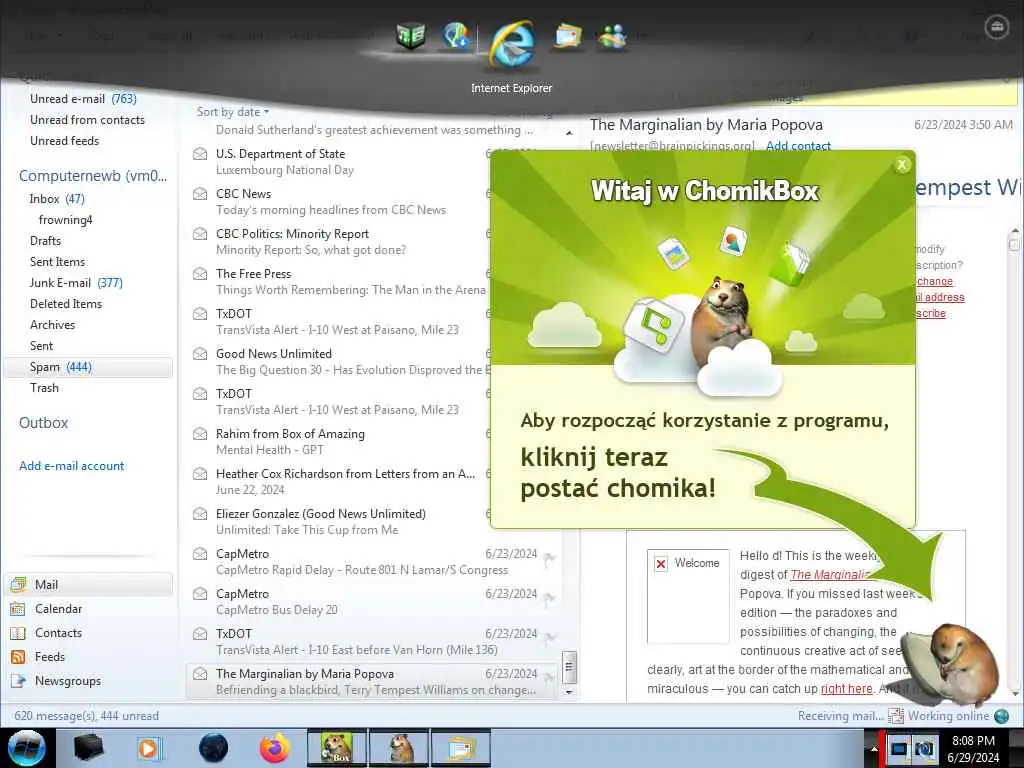Switch to Windows Live Mail taskbar button
The width and height of the screenshot is (1024, 768).
tap(460, 748)
